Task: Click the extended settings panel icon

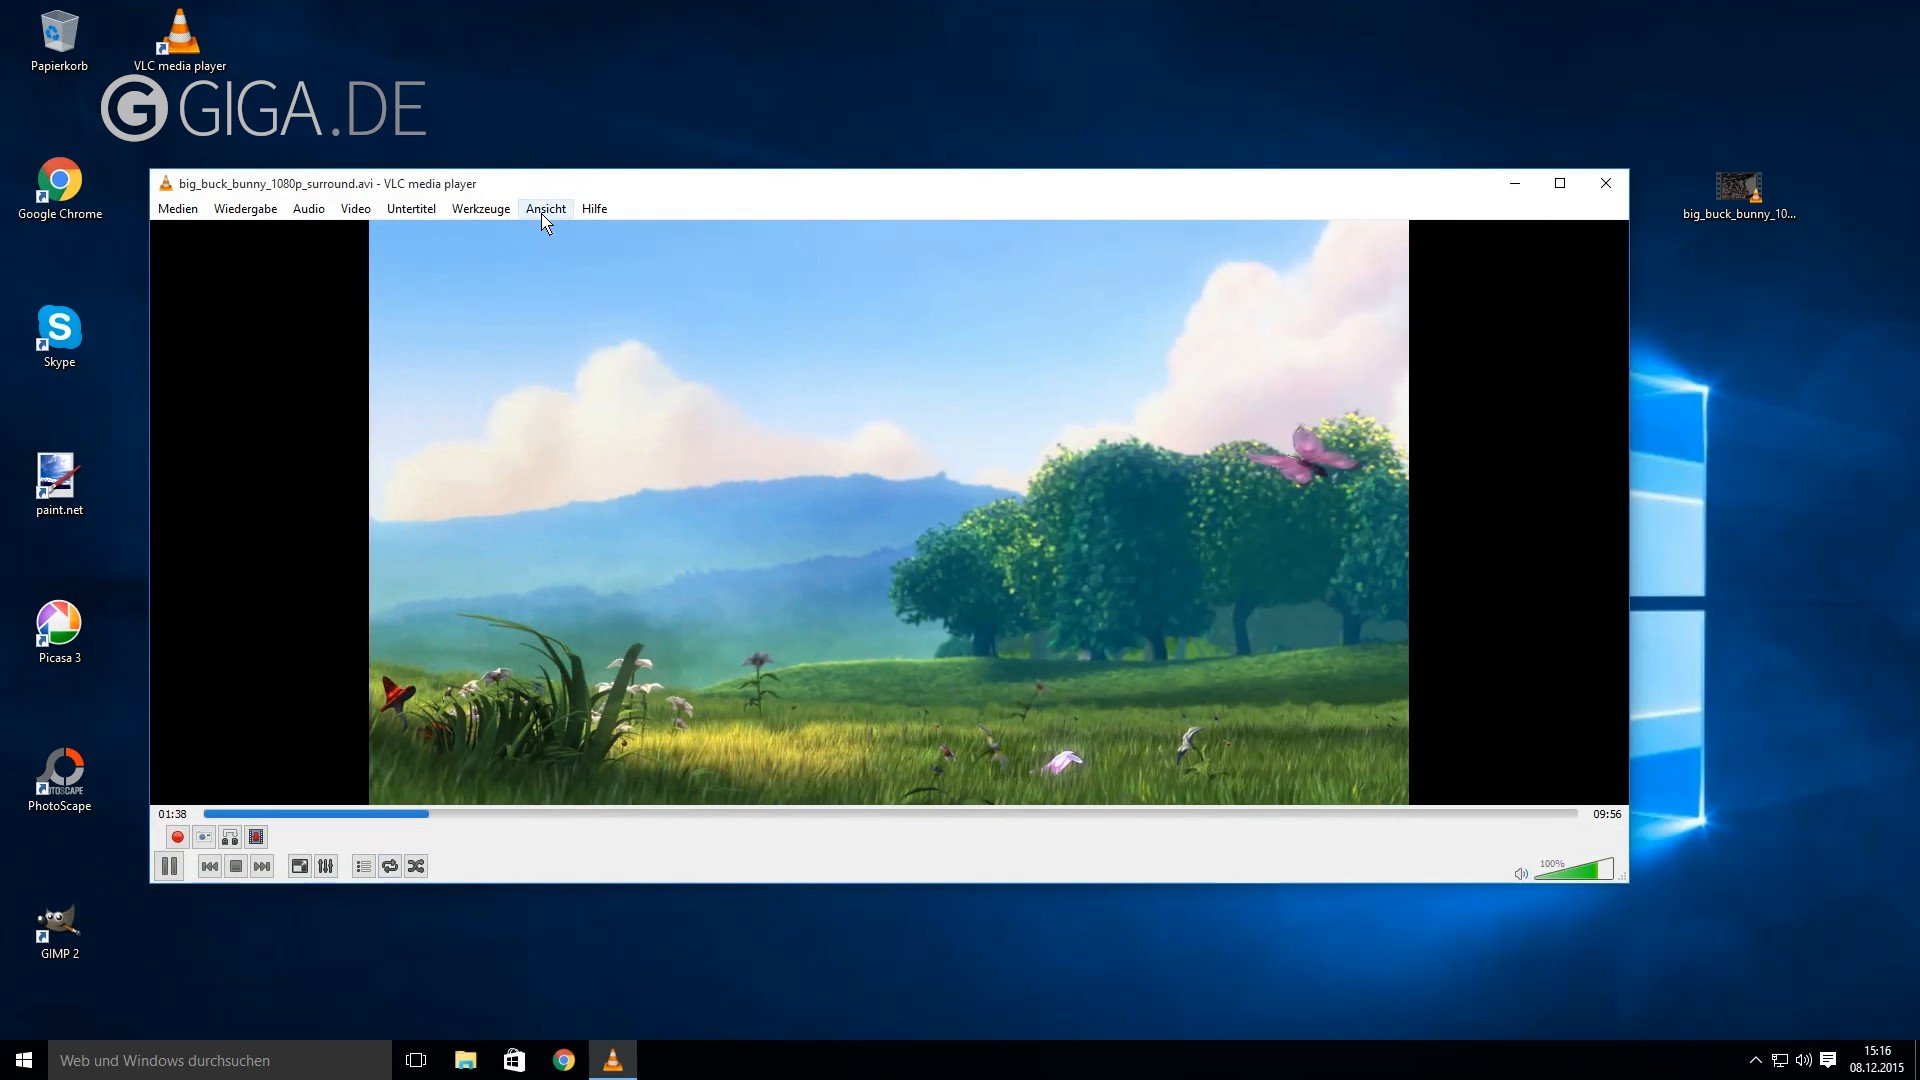Action: click(326, 865)
